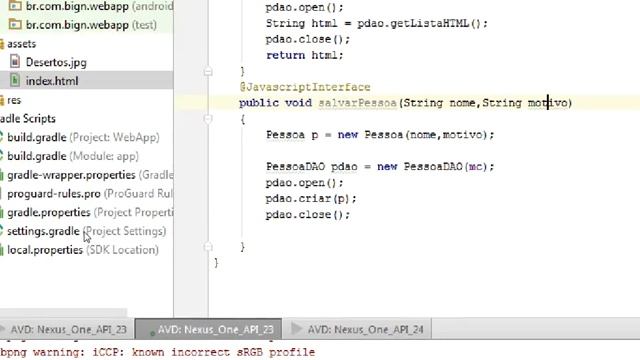Click the webapp (androidTest) package folder icon
This screenshot has height=360, width=640.
coord(15,6)
